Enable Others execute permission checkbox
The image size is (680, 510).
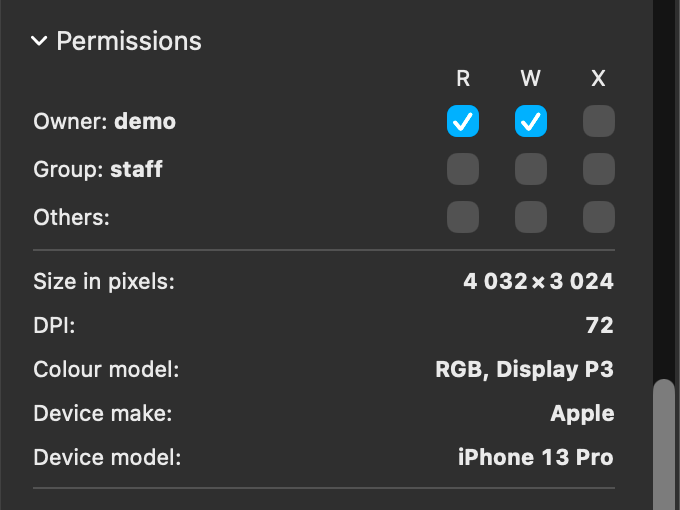pos(599,217)
